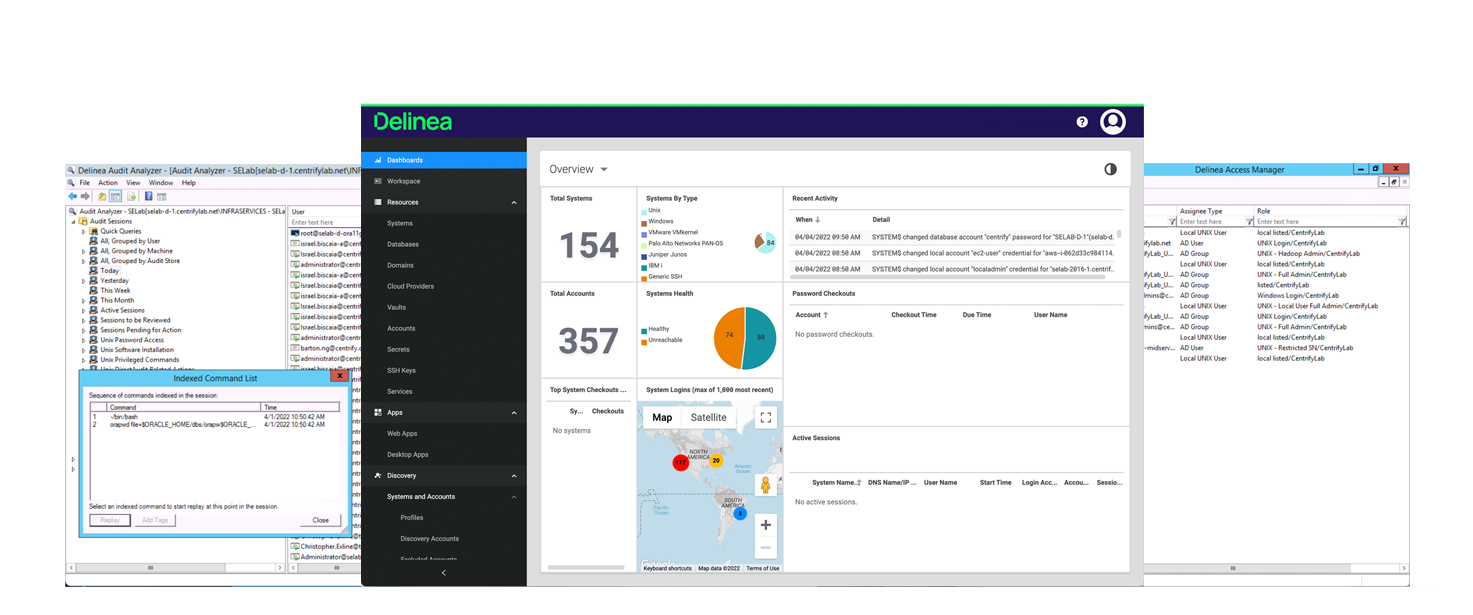Click the Street View pegman icon
1473x615 pixels.
(x=765, y=485)
